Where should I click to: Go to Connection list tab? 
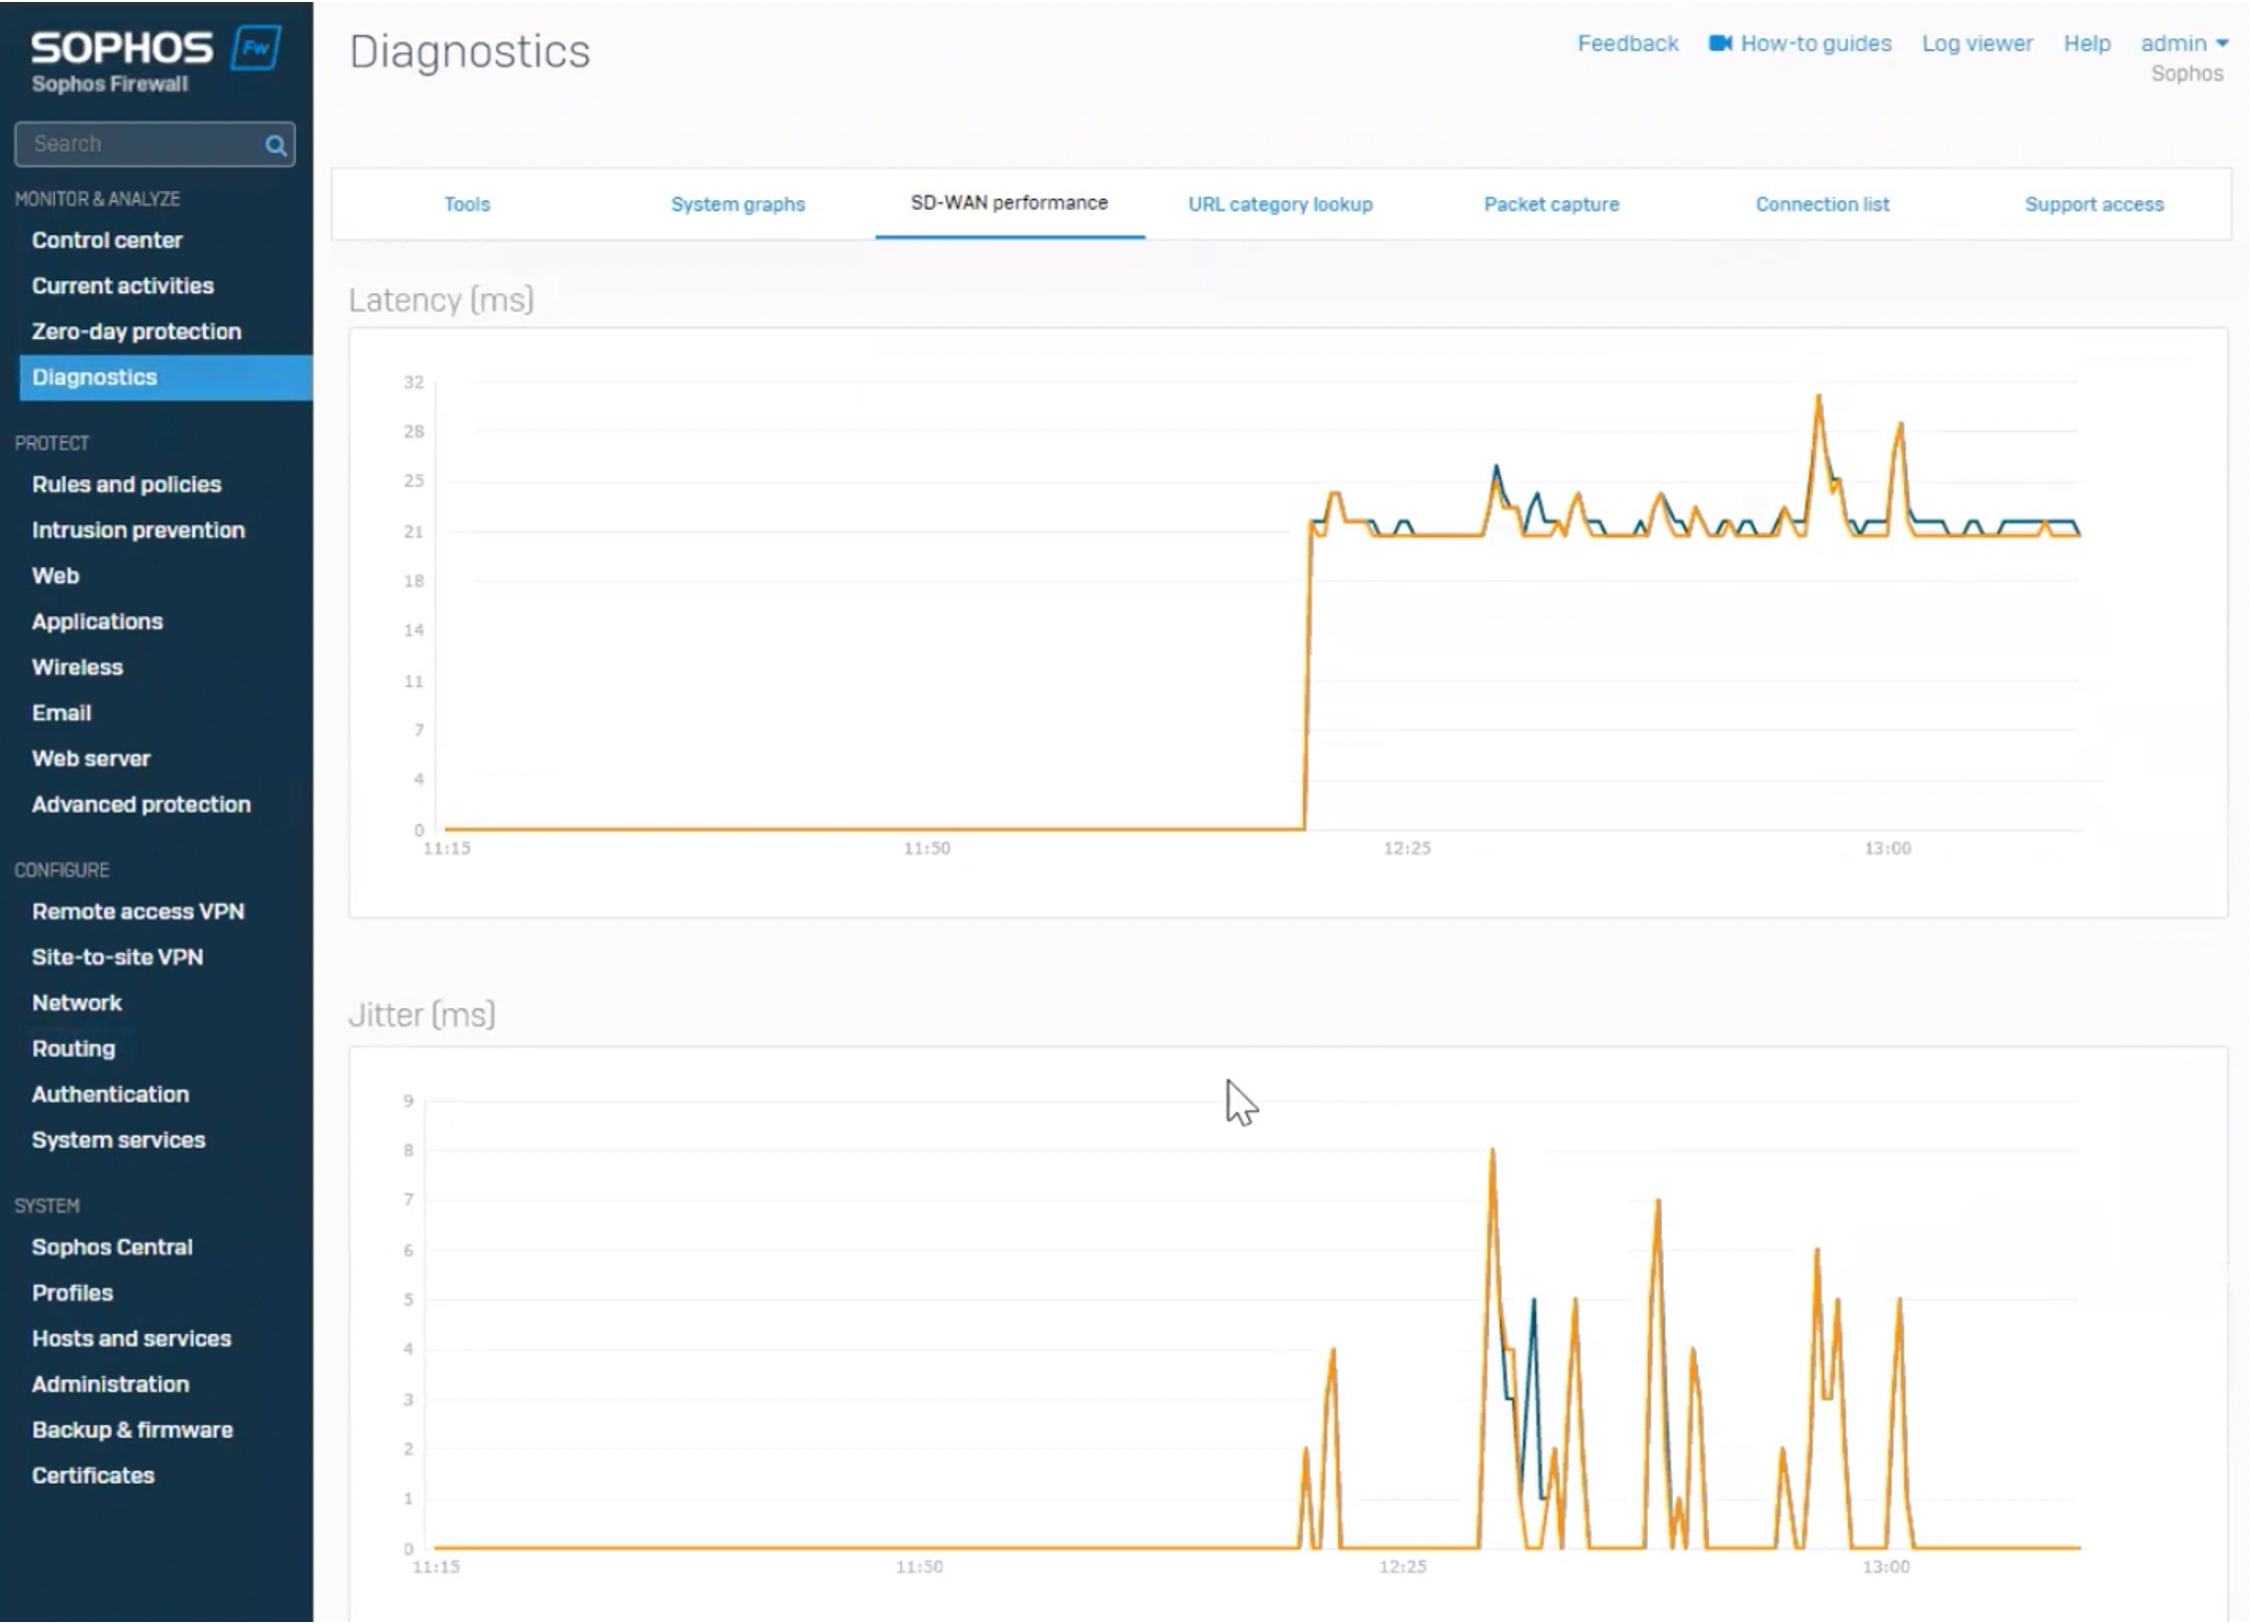point(1821,204)
